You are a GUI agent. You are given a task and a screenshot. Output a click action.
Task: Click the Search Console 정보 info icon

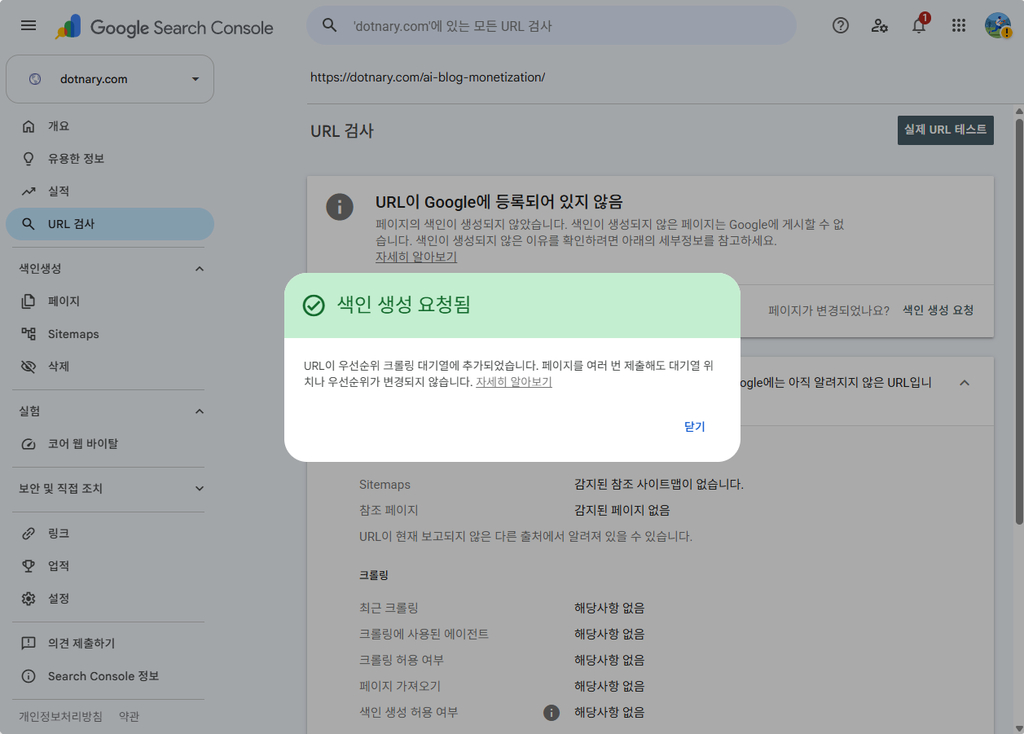[x=28, y=676]
